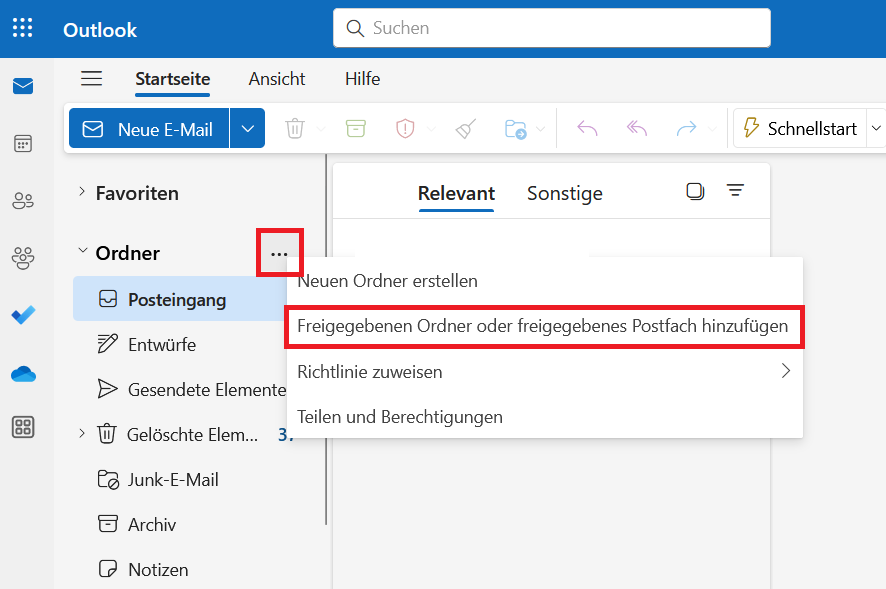The width and height of the screenshot is (886, 589).
Task: Choose Freigegebenen Ordner oder freigegebenes Postfach hinzufügen
Action: point(545,326)
